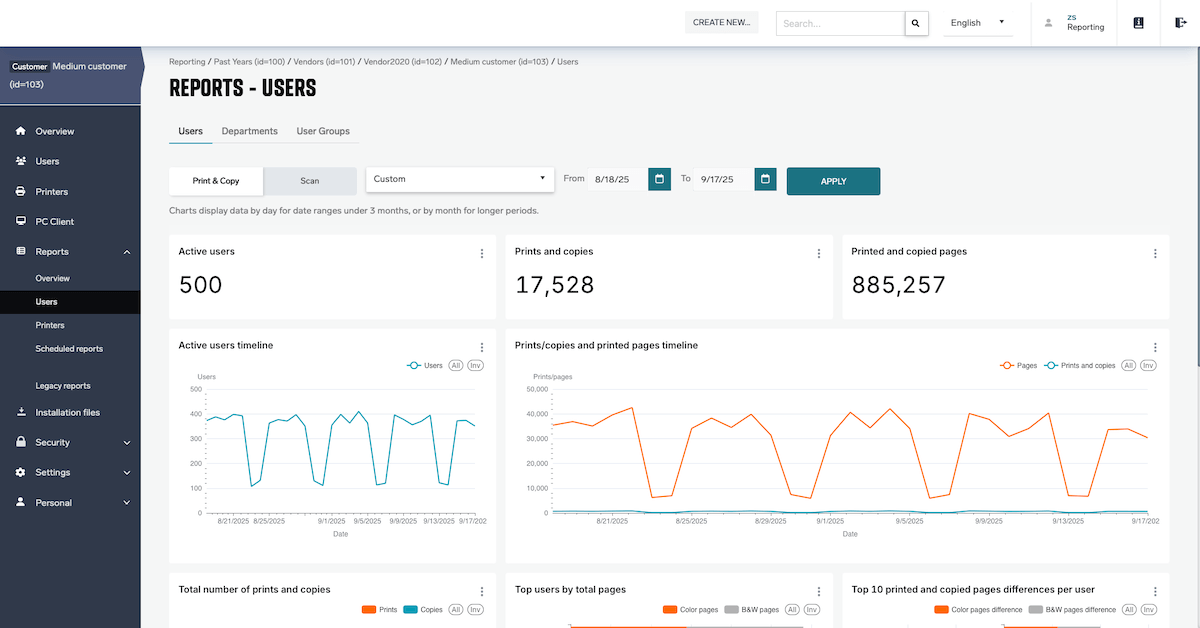Toggle Inv on the Active users timeline legend
Screen dimensions: 1200x628
475,365
